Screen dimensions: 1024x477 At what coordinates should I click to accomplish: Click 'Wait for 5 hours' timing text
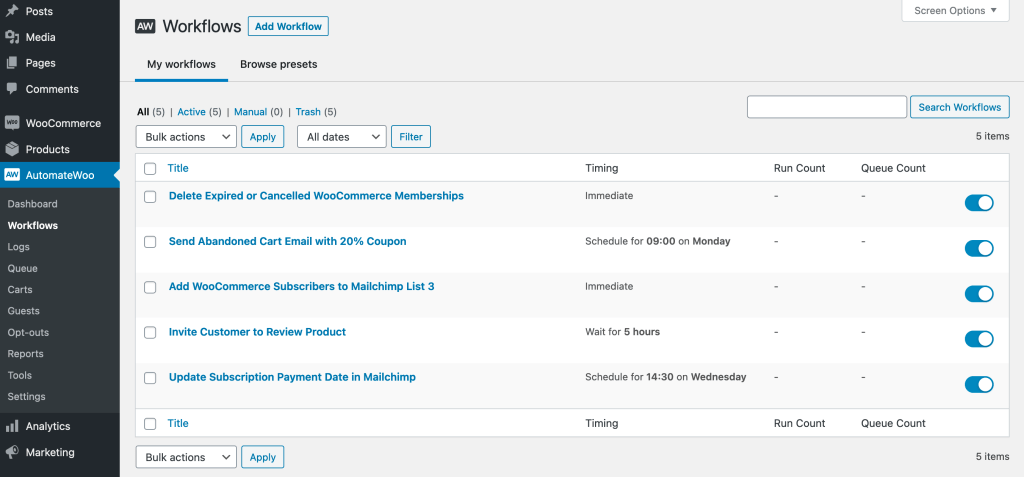[x=622, y=332]
